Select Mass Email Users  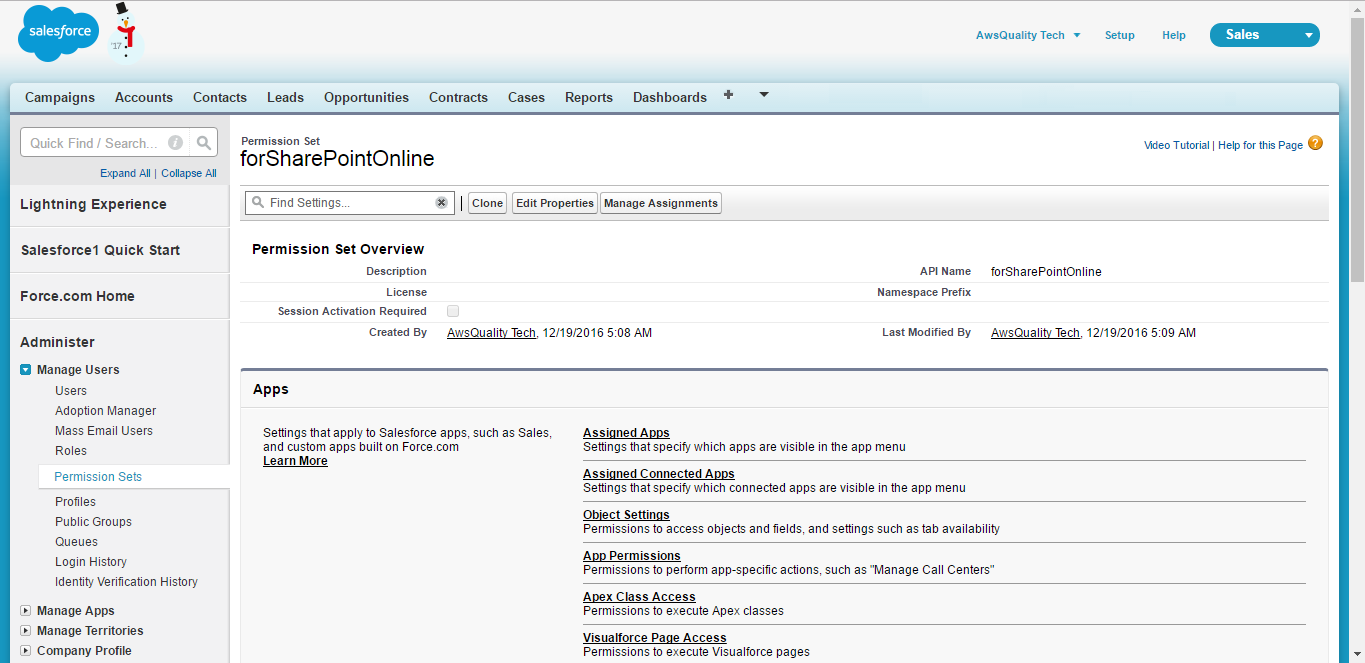point(104,431)
